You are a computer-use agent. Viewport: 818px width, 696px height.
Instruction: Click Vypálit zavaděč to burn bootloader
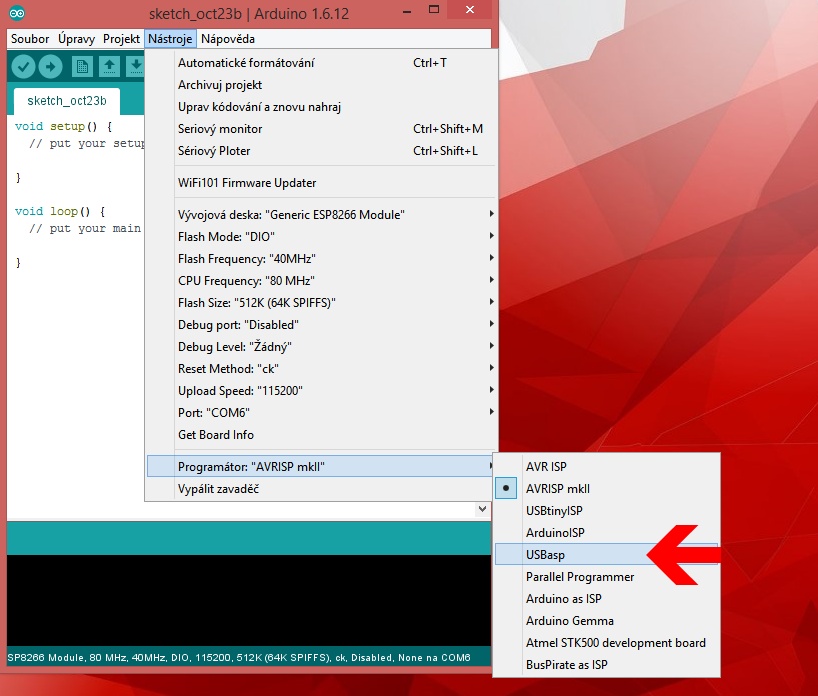tap(218, 489)
